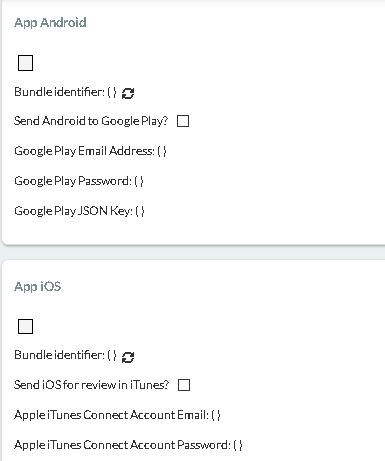Click the 'Send Android to Google Play?' label

[91, 121]
